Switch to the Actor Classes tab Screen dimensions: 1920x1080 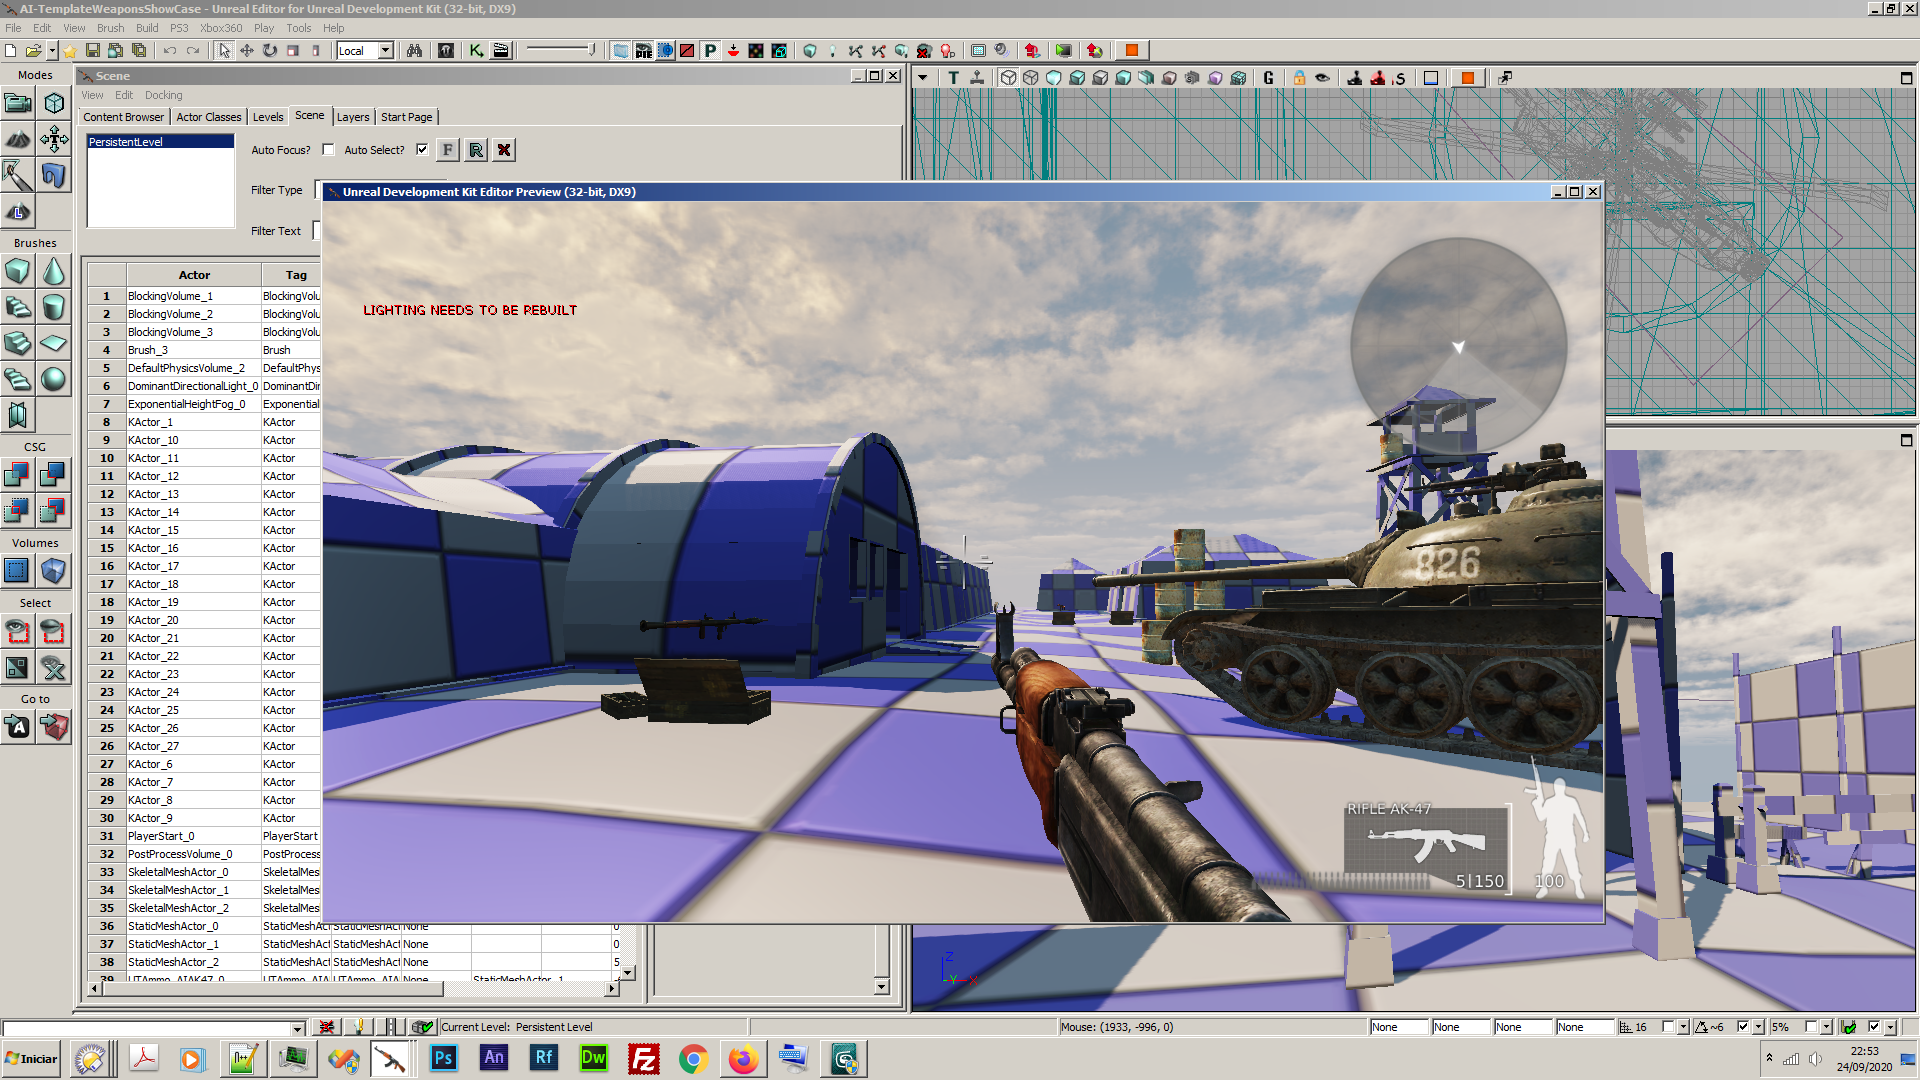[209, 117]
